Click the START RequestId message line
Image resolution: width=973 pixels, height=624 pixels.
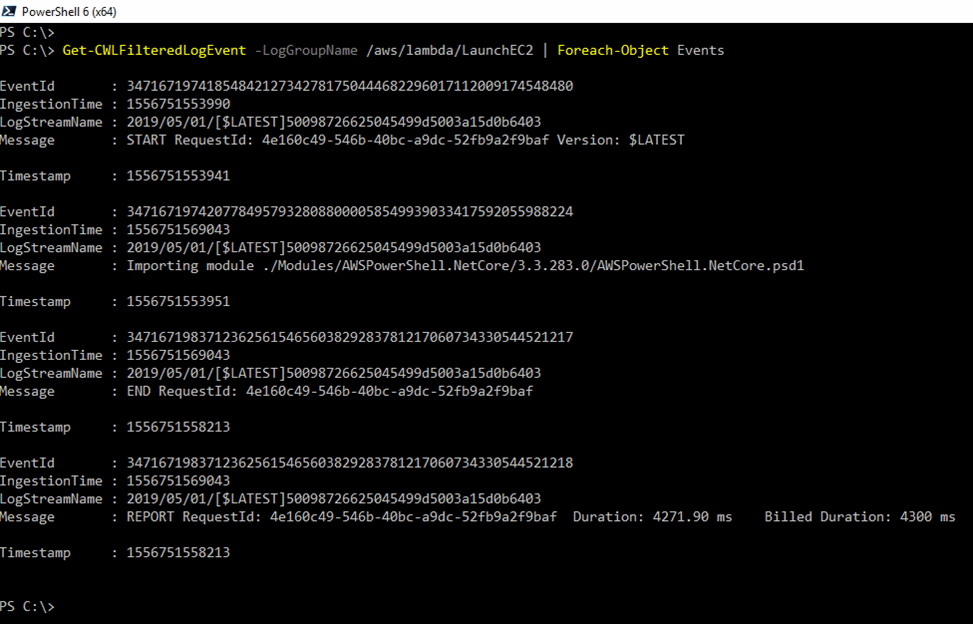pyautogui.click(x=405, y=140)
